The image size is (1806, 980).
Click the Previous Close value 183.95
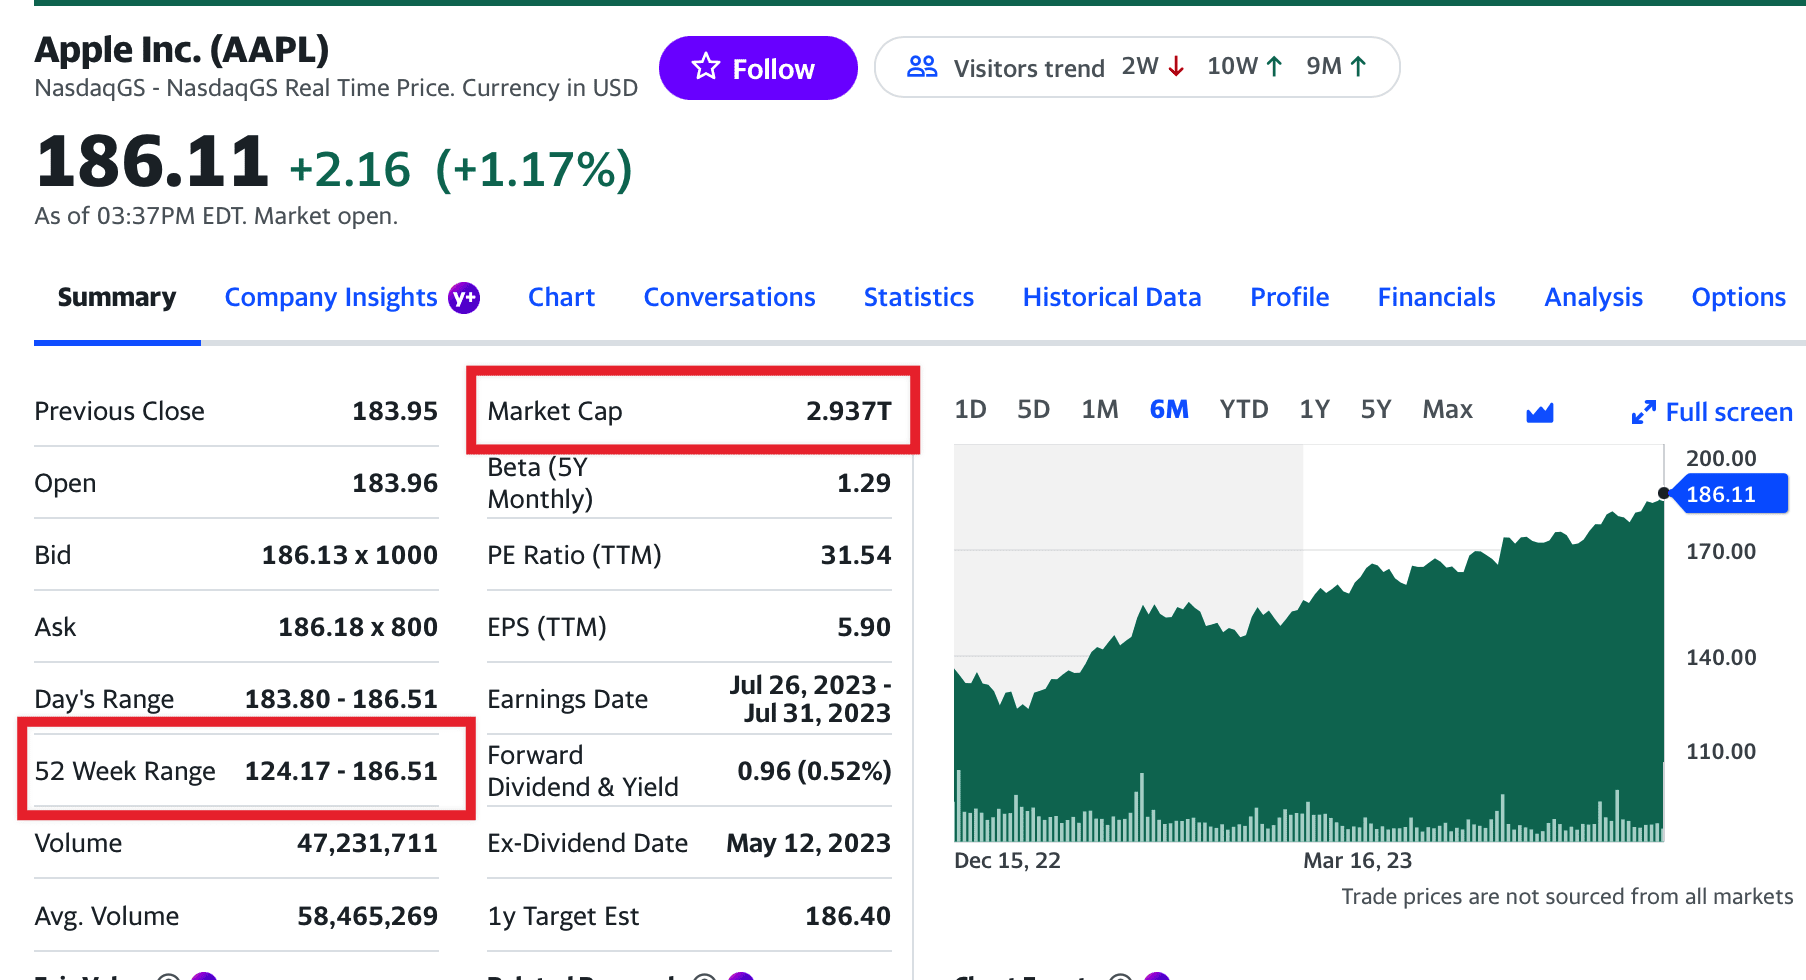(x=395, y=411)
